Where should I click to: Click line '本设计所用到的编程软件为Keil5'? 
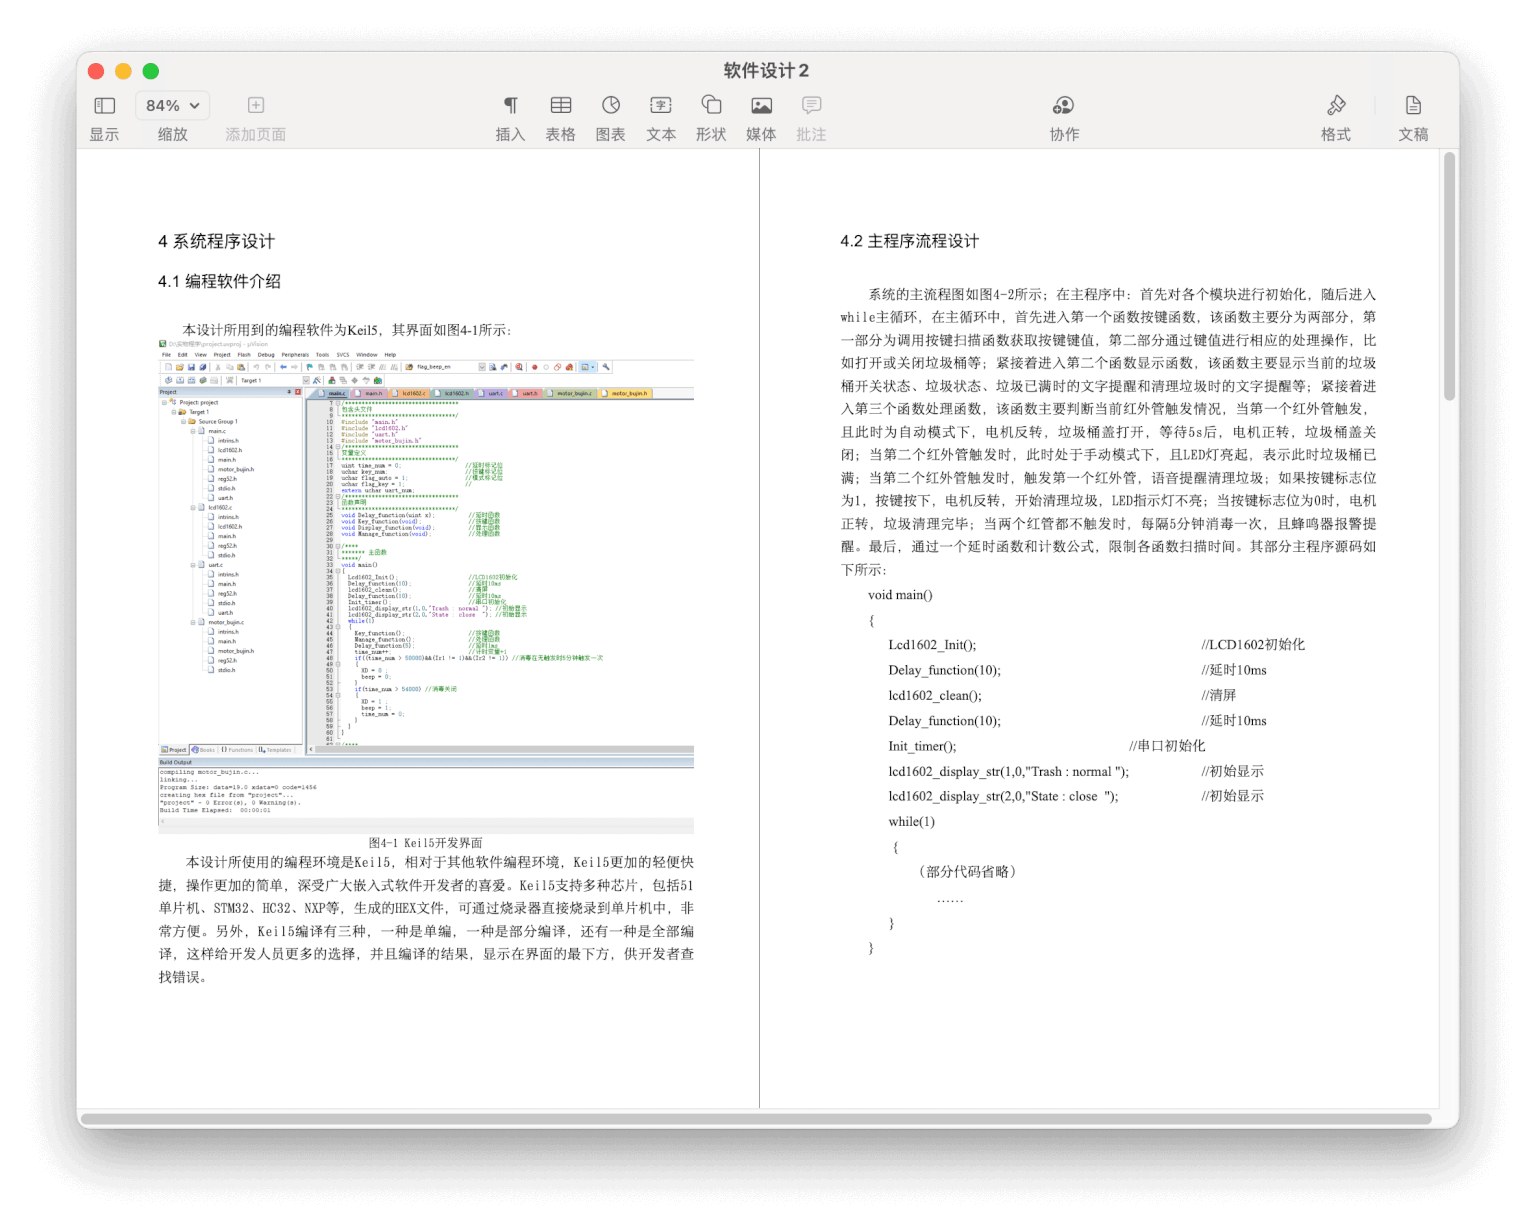(x=346, y=330)
